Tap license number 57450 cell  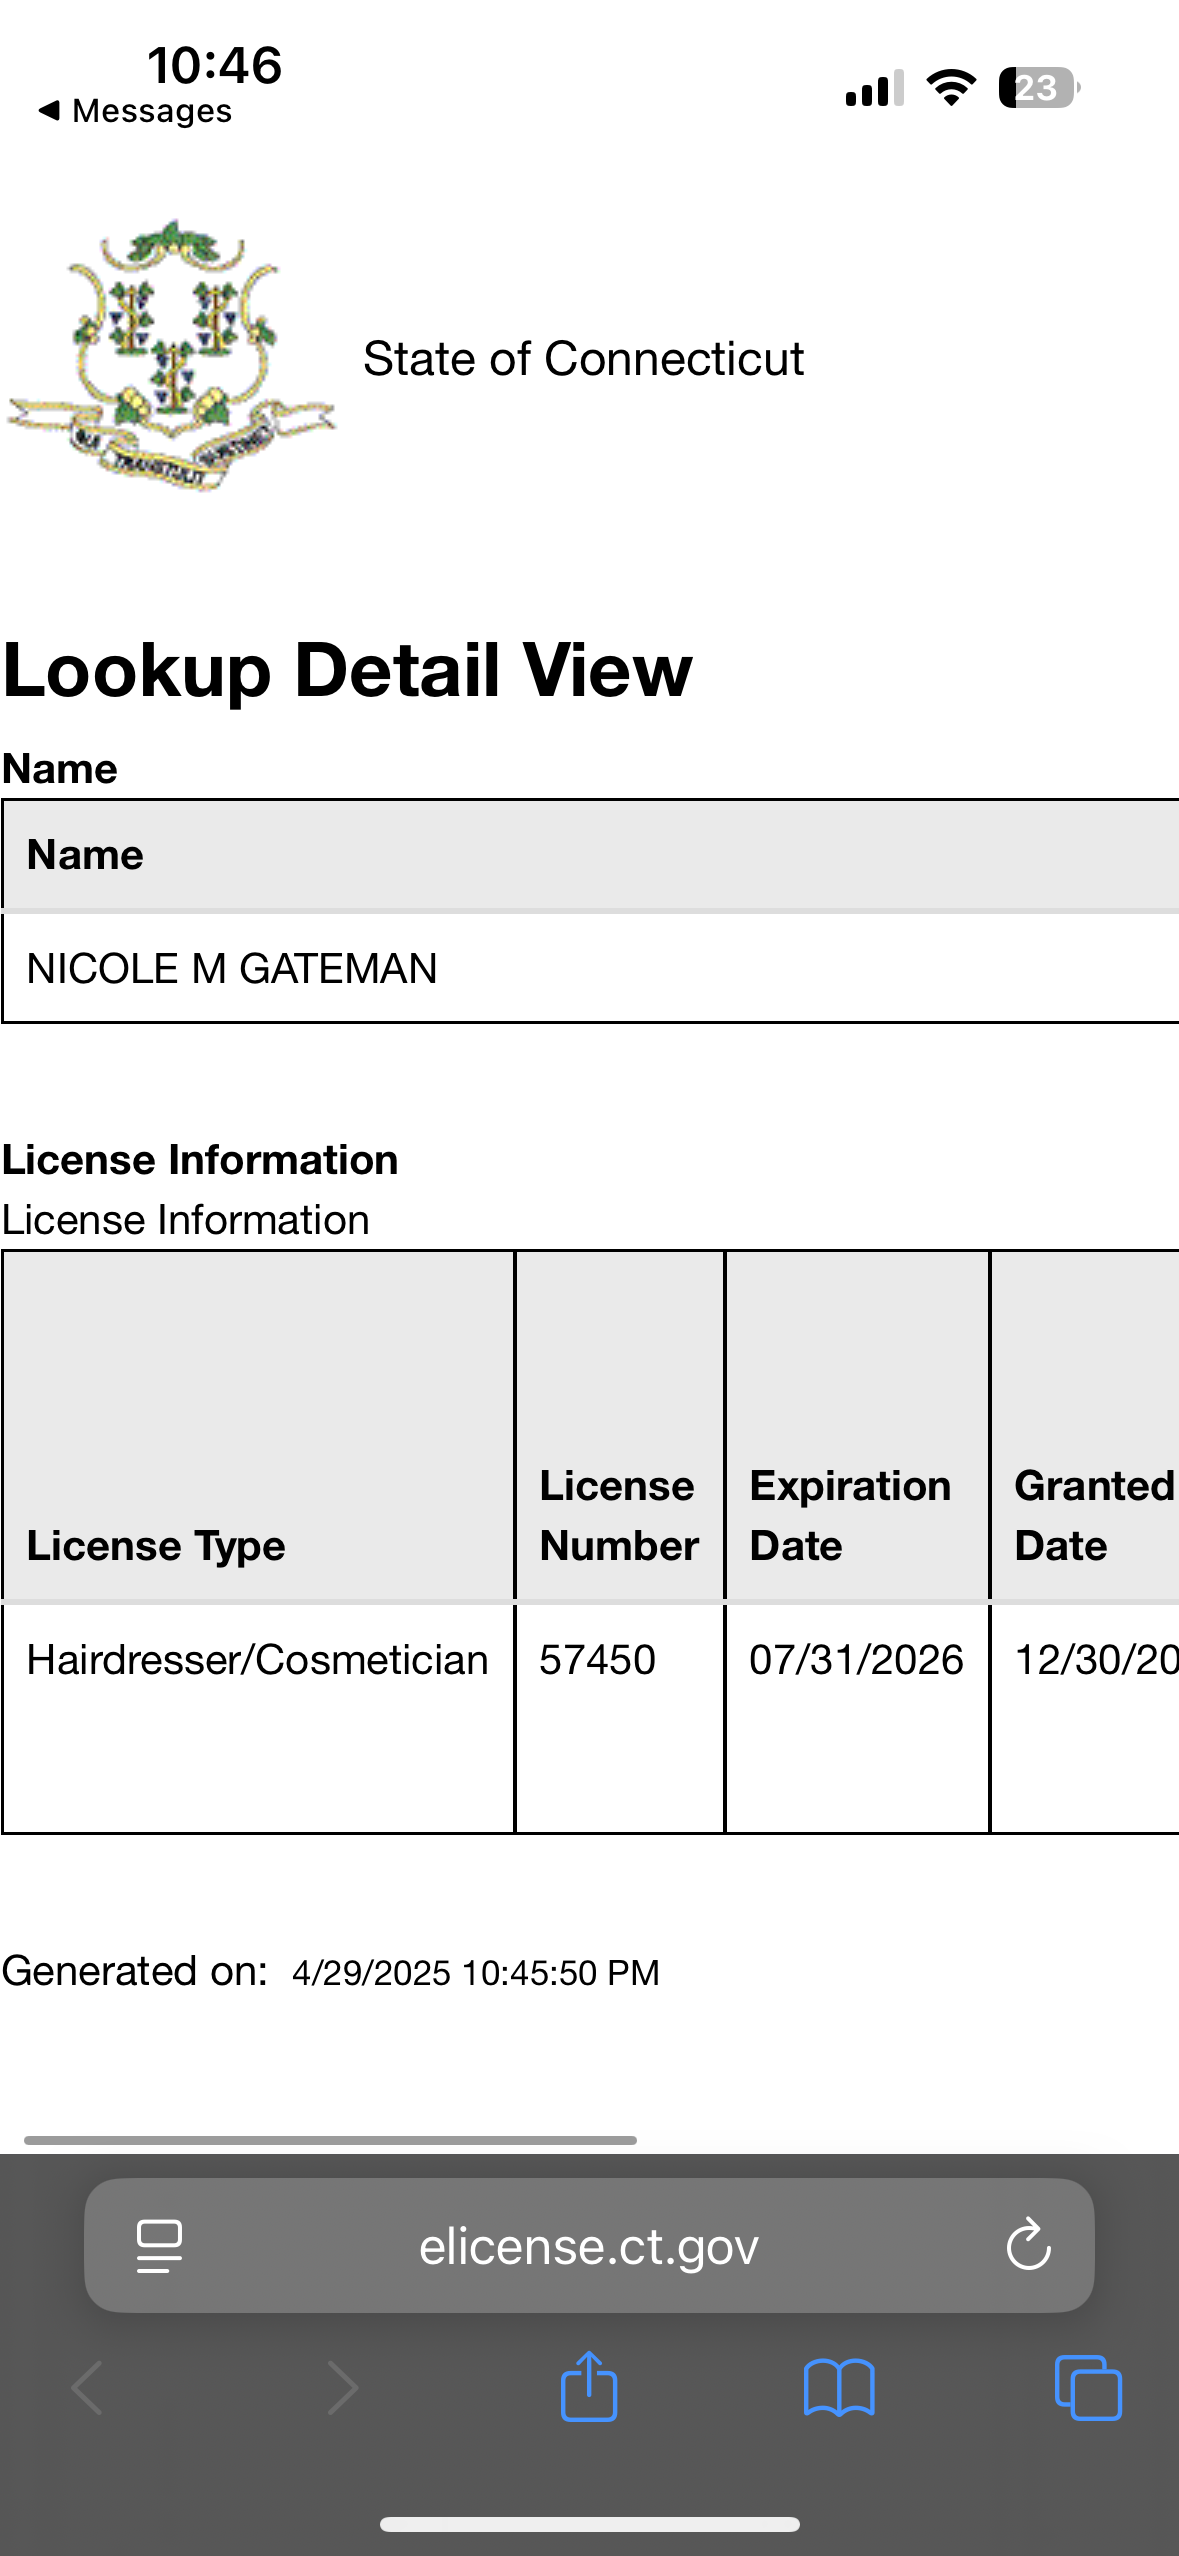598,1660
